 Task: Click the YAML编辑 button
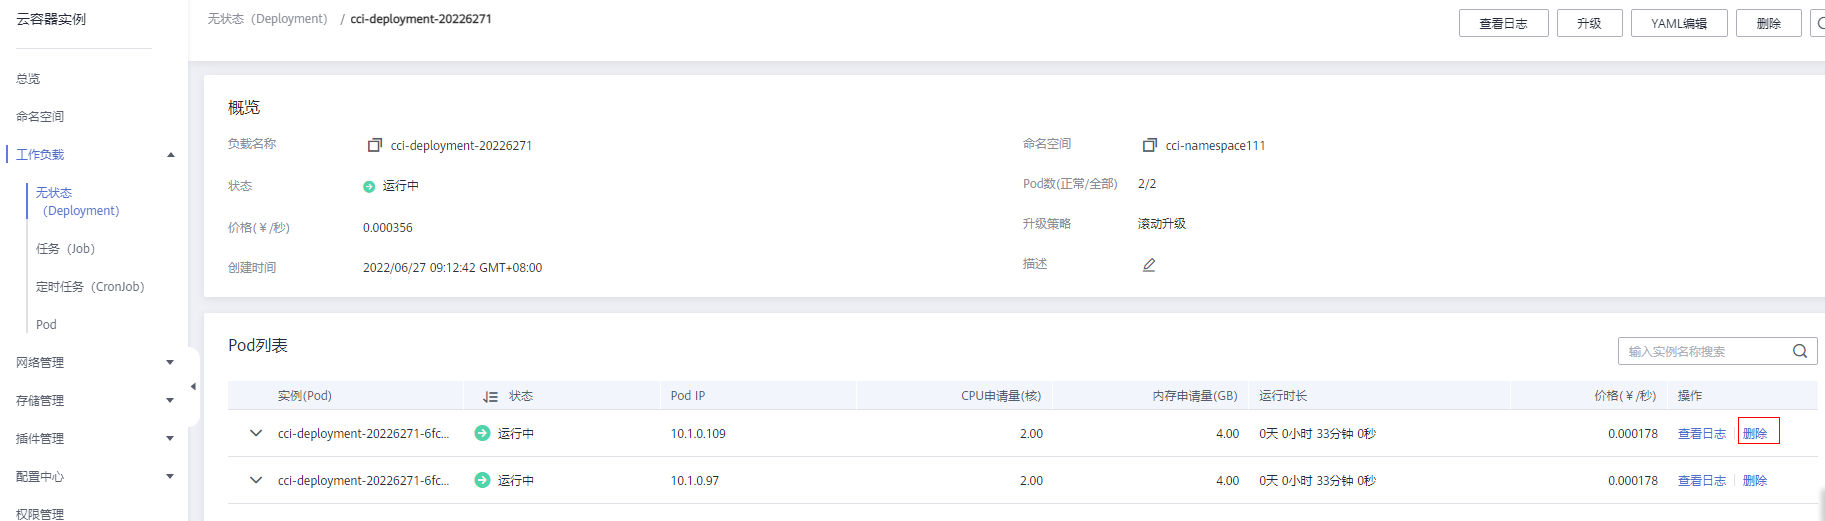pos(1679,23)
